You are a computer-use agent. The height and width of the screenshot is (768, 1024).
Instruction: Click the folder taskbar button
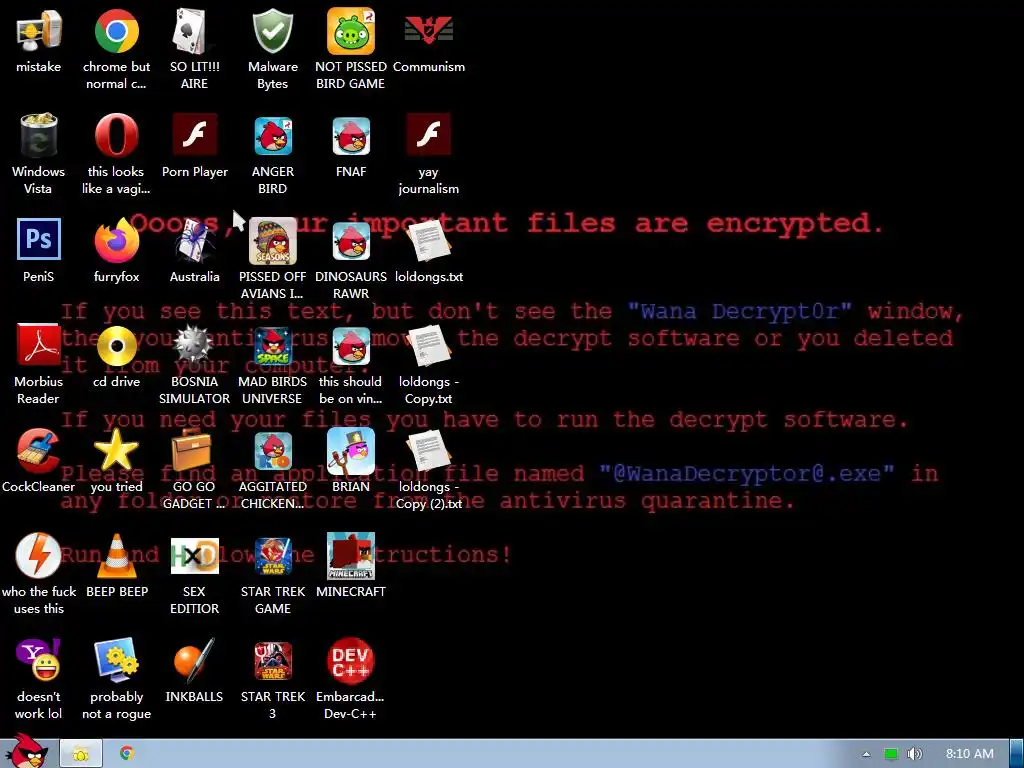(x=81, y=754)
